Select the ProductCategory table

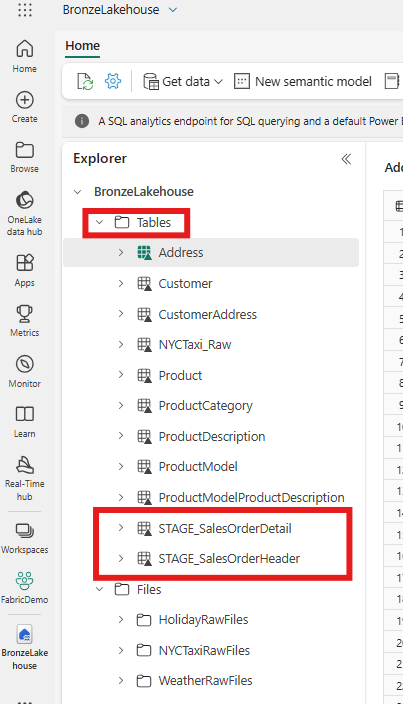[x=206, y=406]
